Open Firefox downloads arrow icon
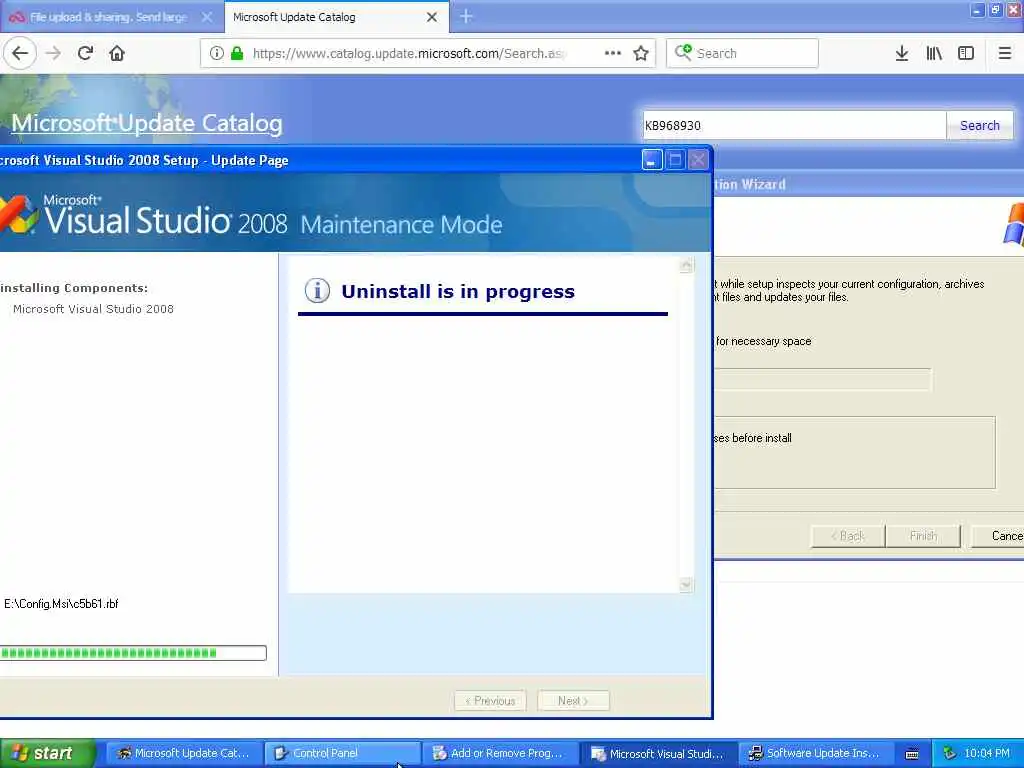Viewport: 1024px width, 768px height. tap(901, 53)
